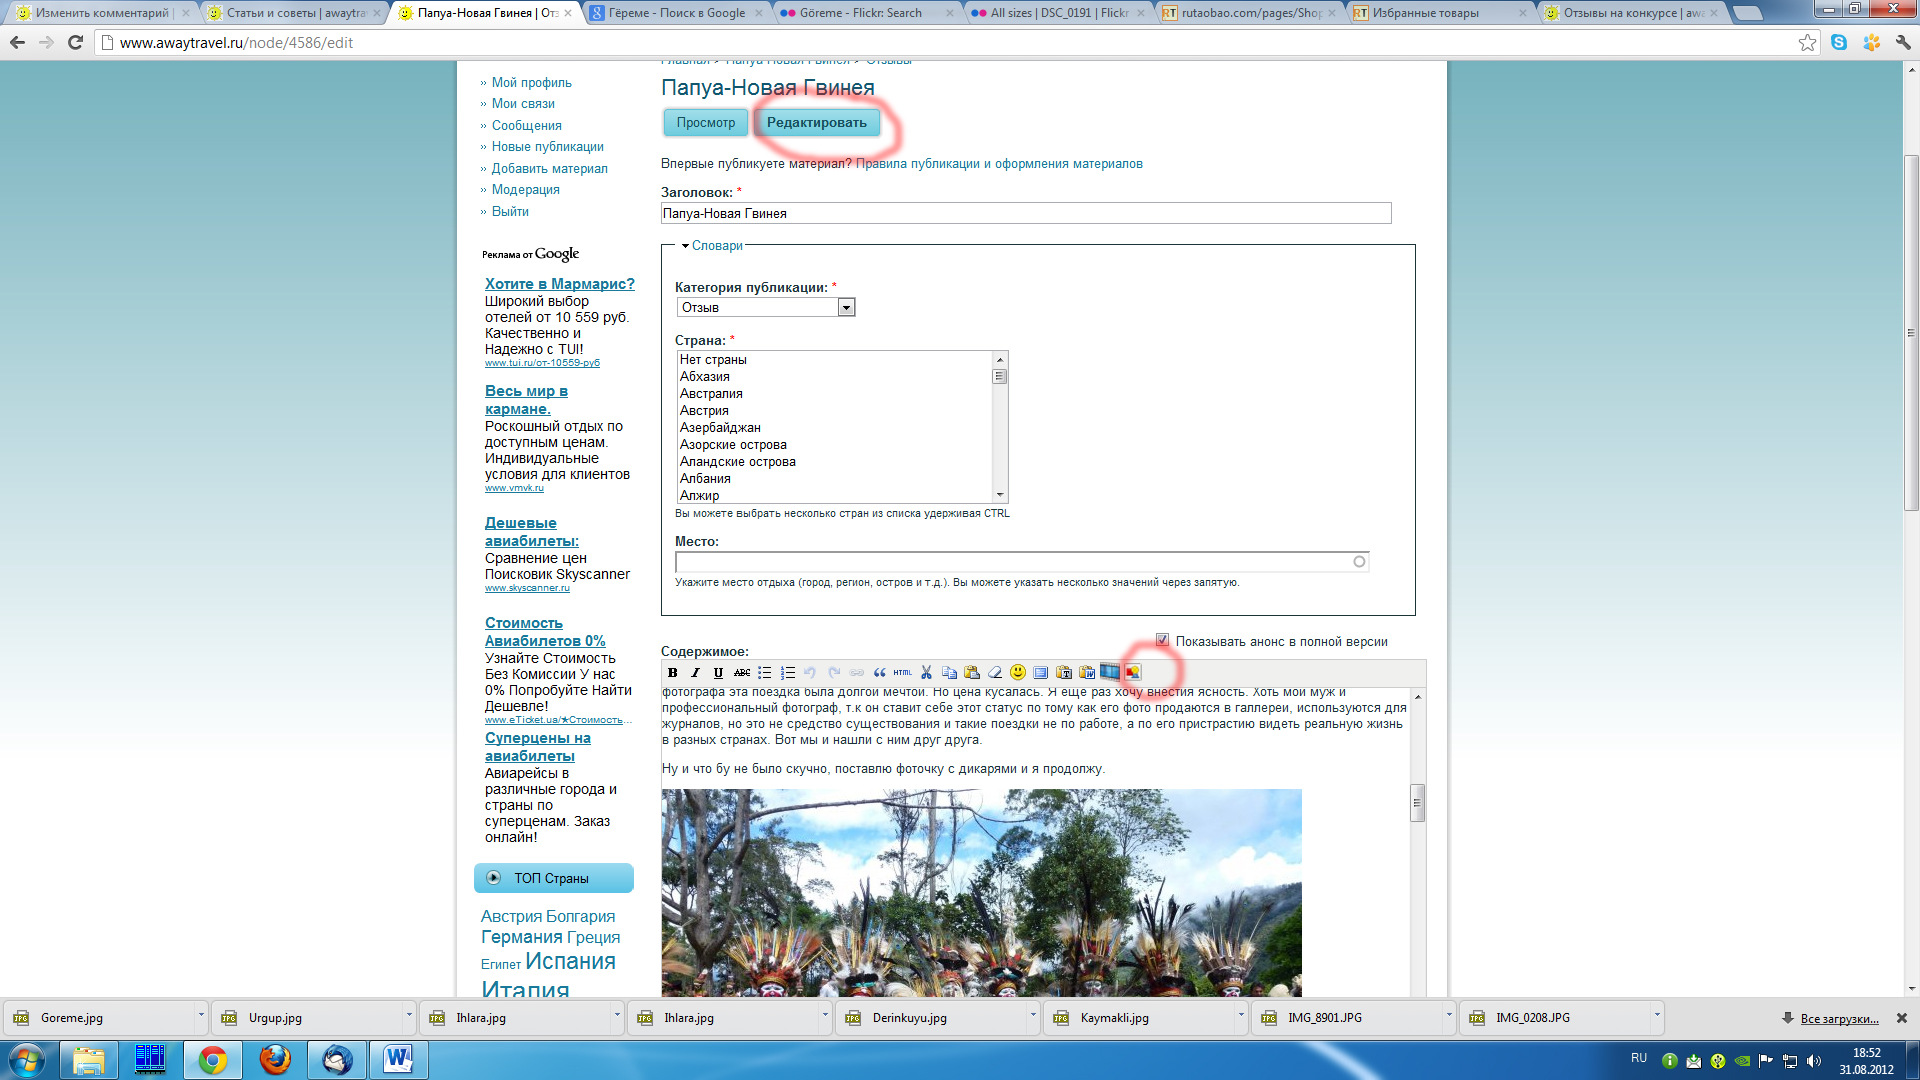Viewport: 1920px width, 1080px height.
Task: Click the down arrow on the country list scrollbar
Action: coord(999,495)
